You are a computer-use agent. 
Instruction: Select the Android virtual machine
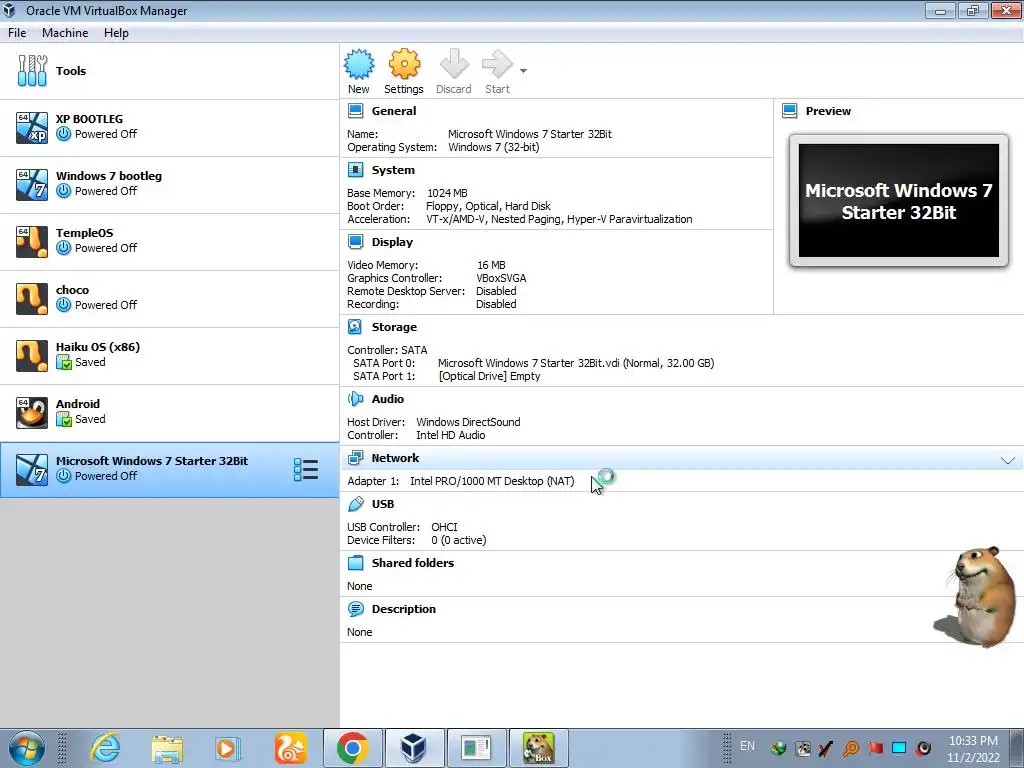169,412
